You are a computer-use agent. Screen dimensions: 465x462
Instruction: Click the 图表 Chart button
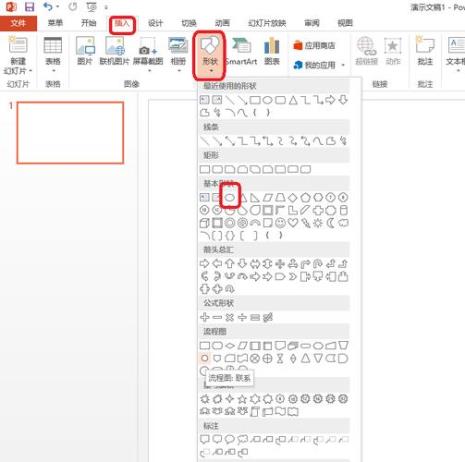(x=272, y=51)
